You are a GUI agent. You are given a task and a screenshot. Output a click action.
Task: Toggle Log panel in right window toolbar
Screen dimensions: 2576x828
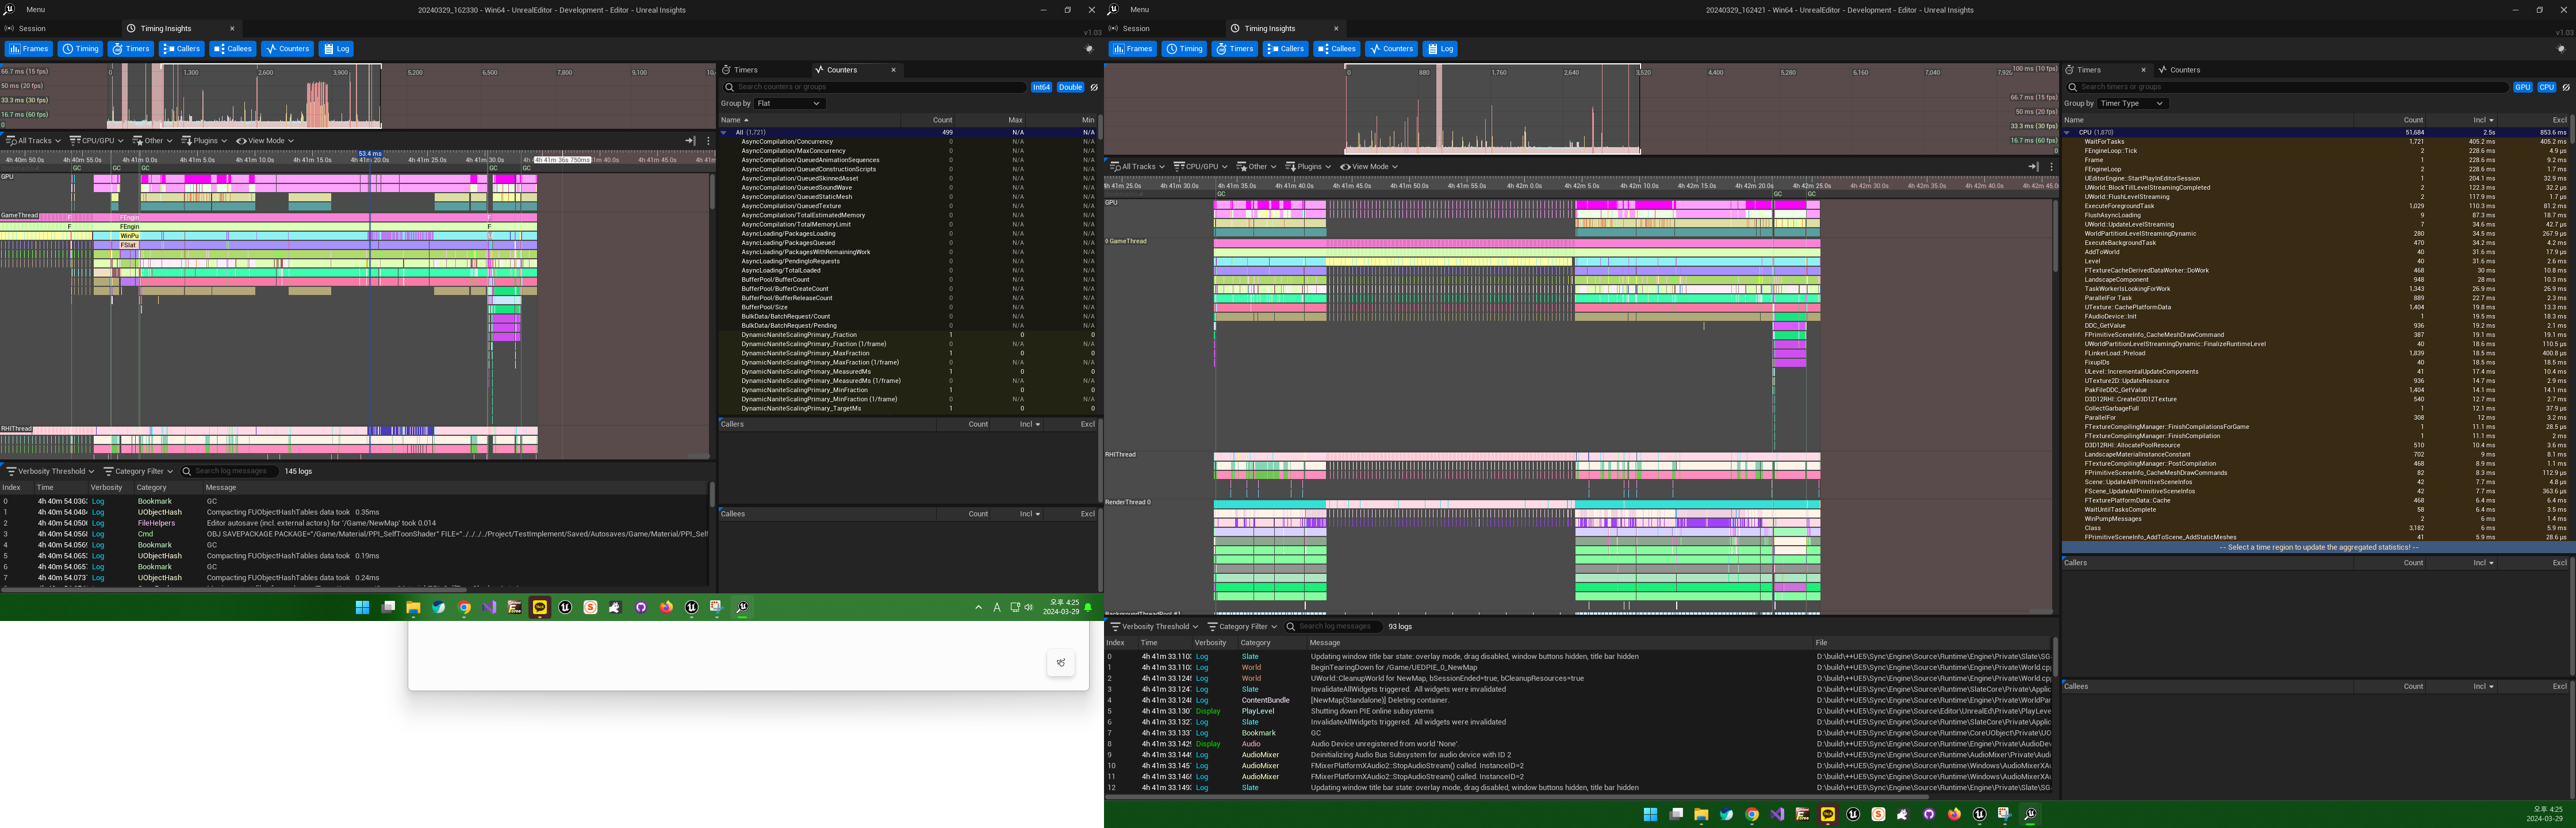click(x=1440, y=49)
